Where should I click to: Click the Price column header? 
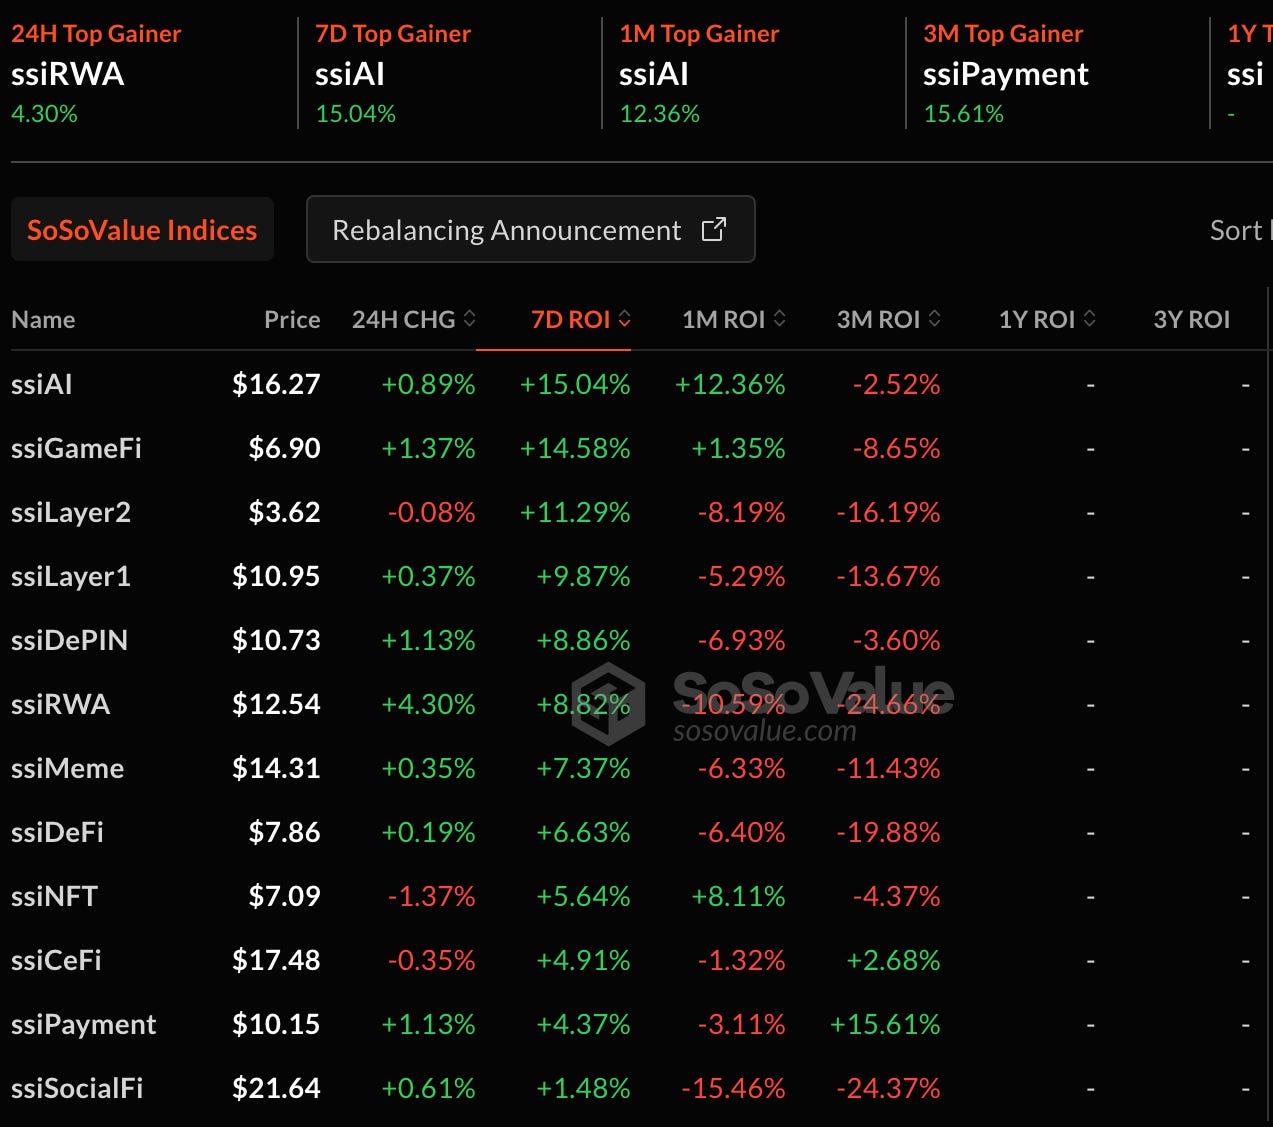tap(292, 320)
